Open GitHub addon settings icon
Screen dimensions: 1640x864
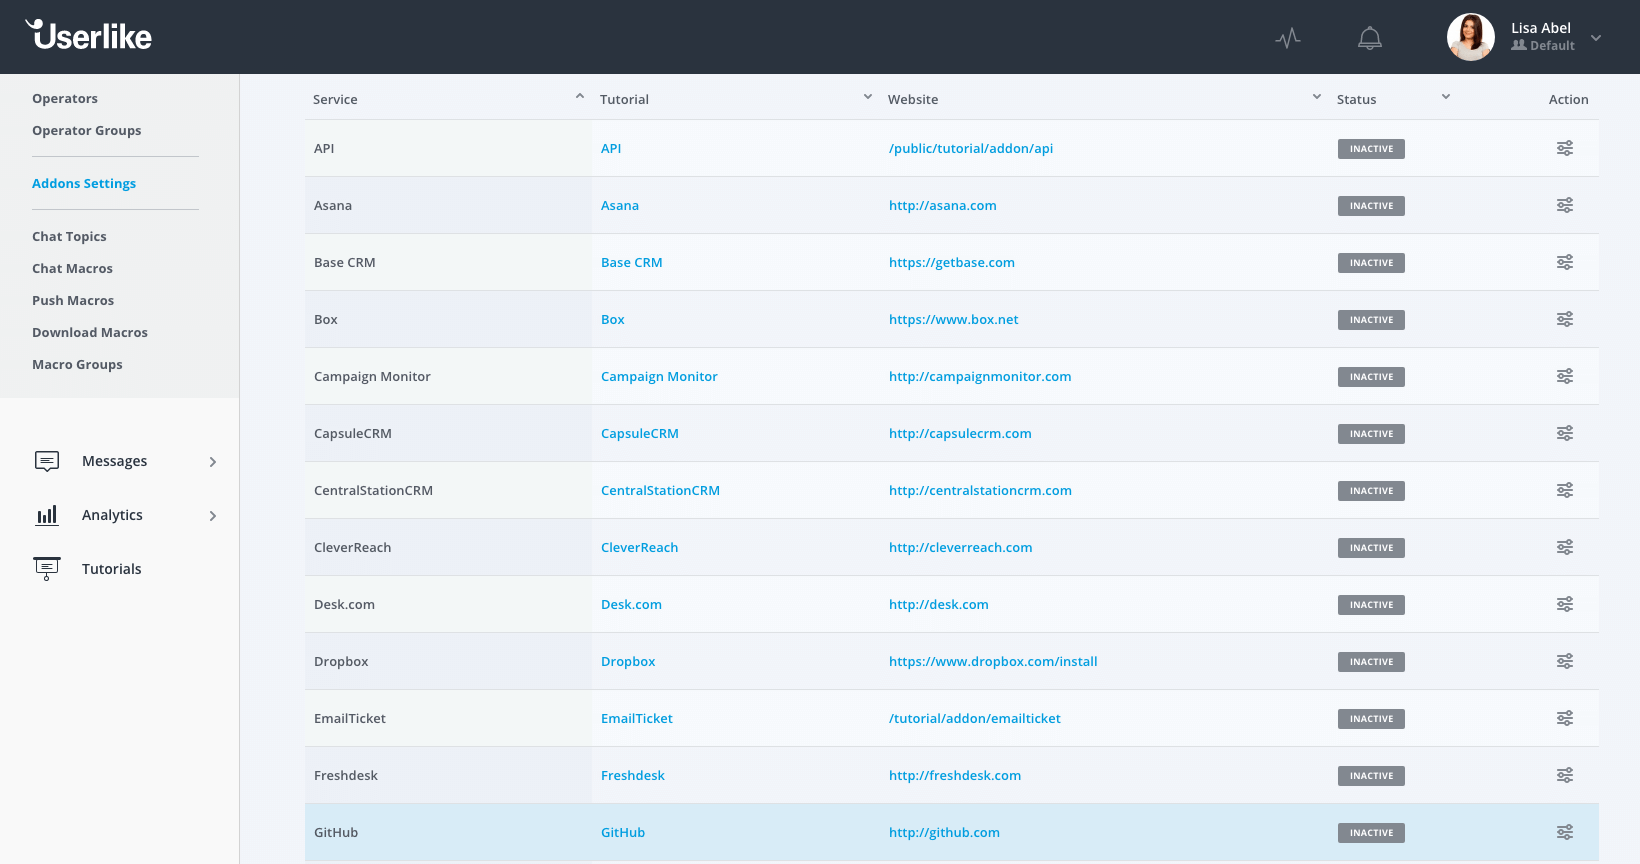click(x=1564, y=832)
